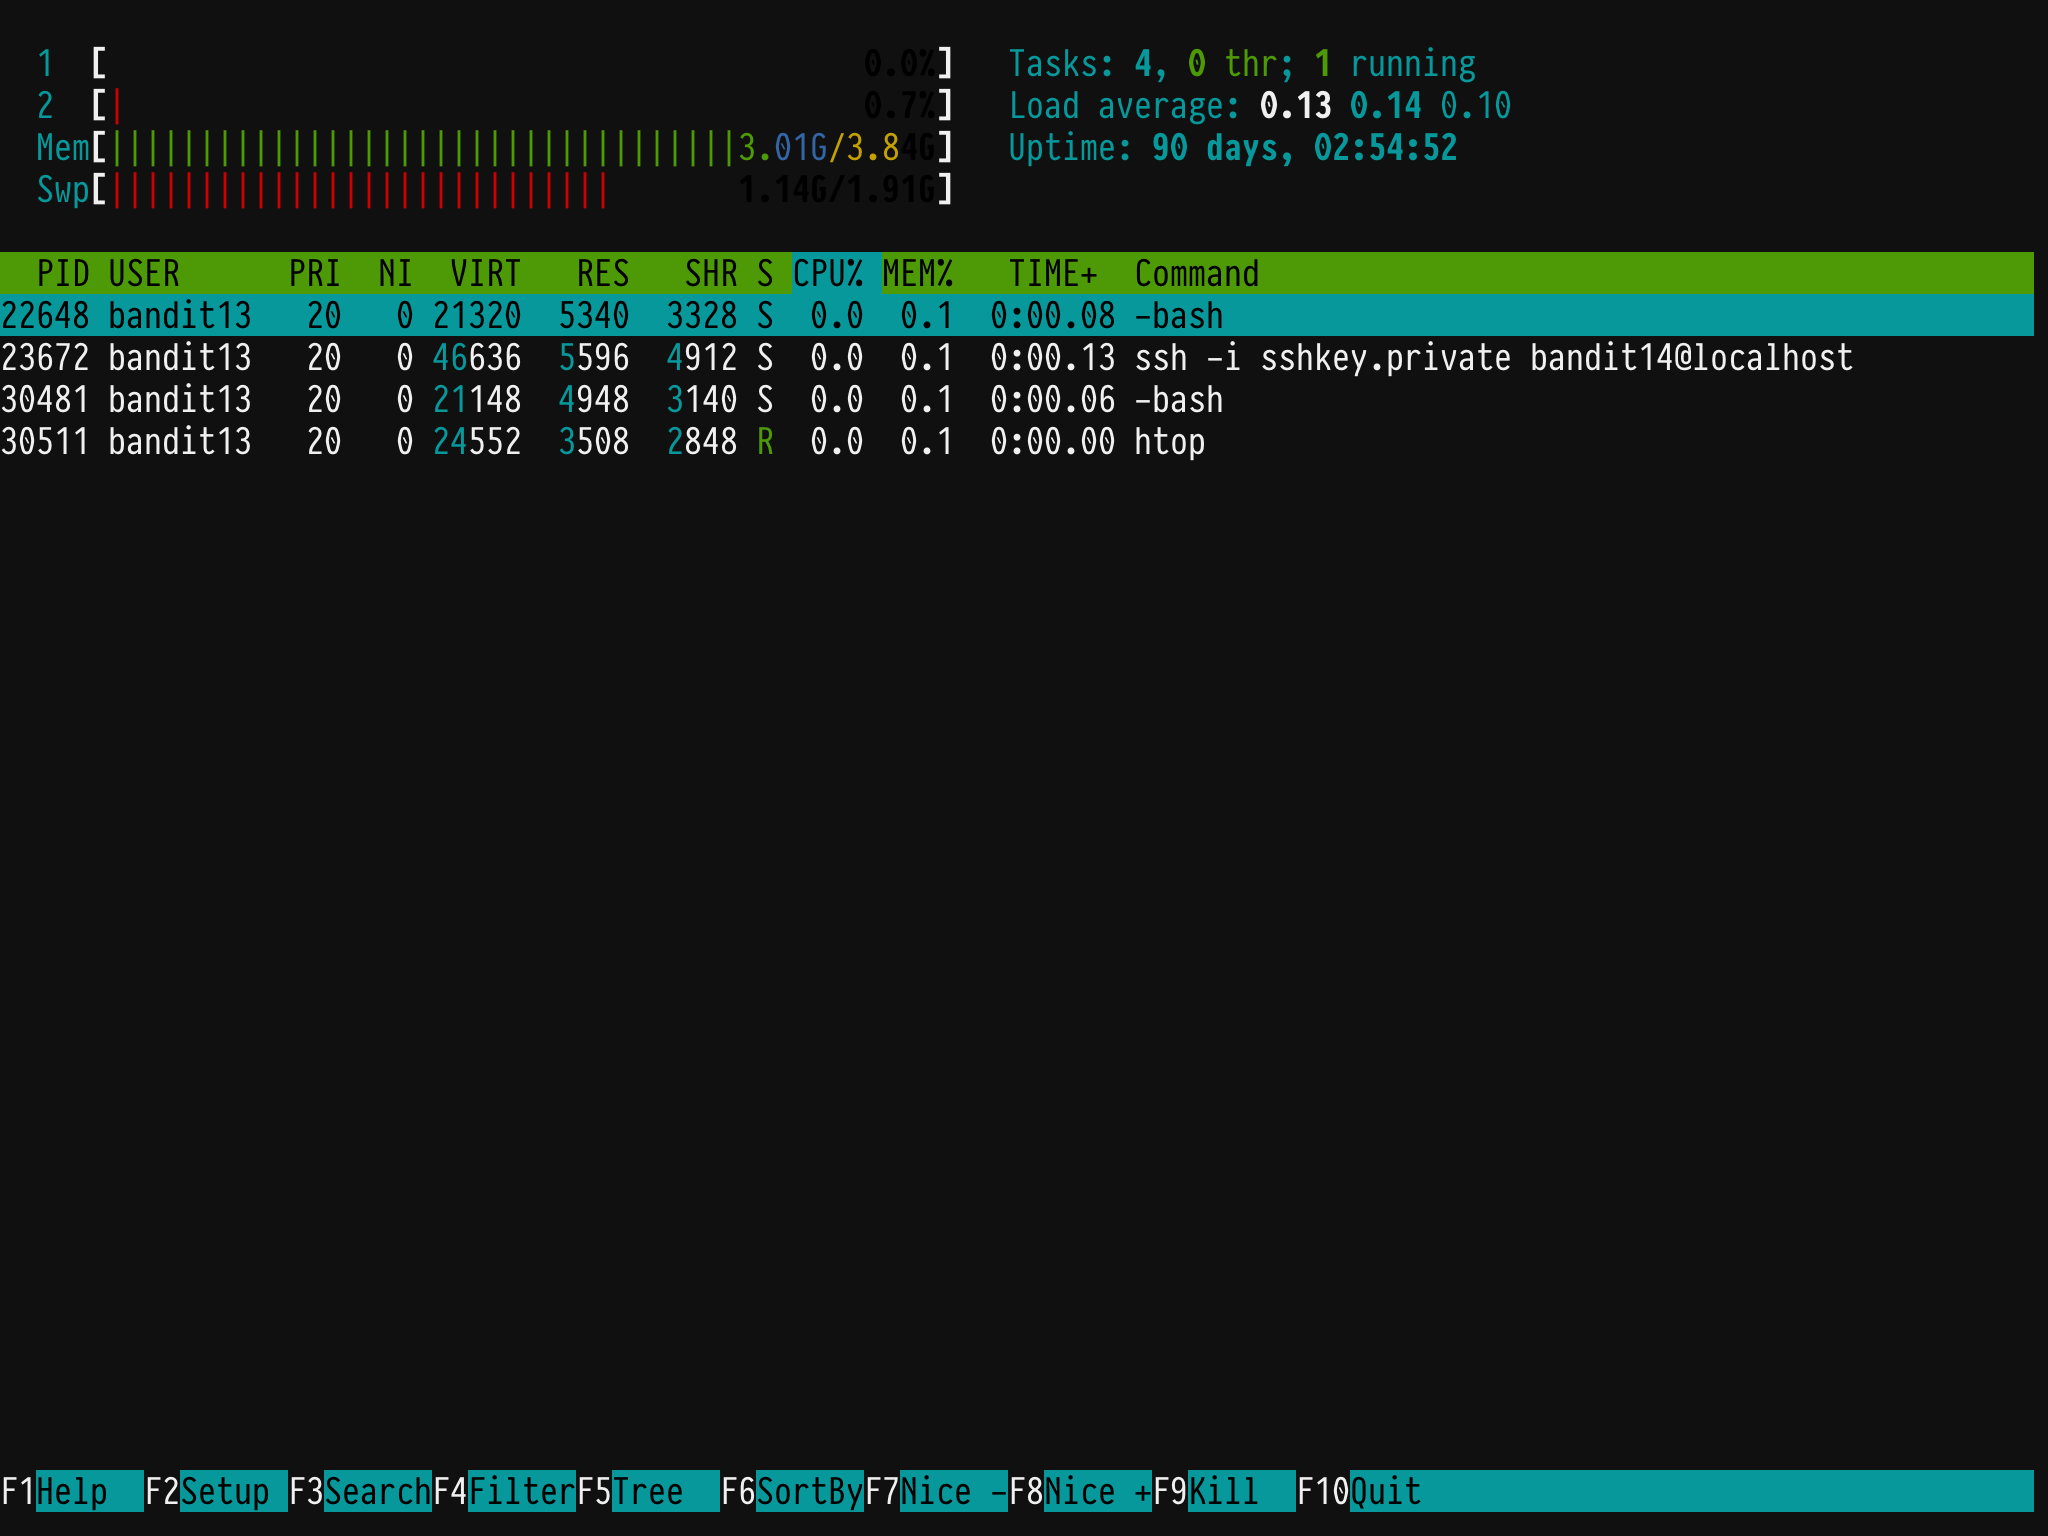2048x1536 pixels.
Task: Sort by the CPU% column header
Action: [828, 273]
